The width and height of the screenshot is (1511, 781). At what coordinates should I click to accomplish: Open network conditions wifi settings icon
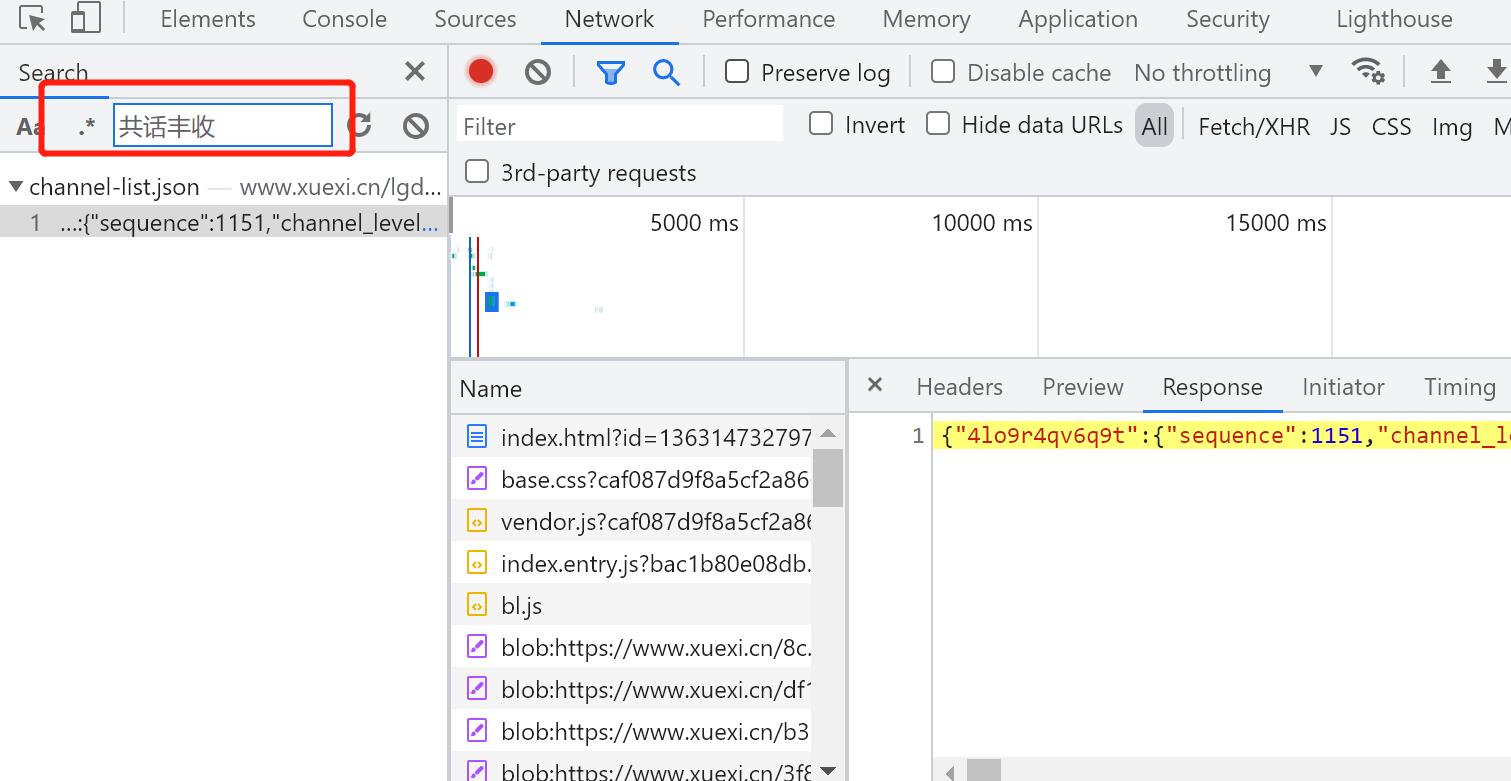pyautogui.click(x=1367, y=71)
